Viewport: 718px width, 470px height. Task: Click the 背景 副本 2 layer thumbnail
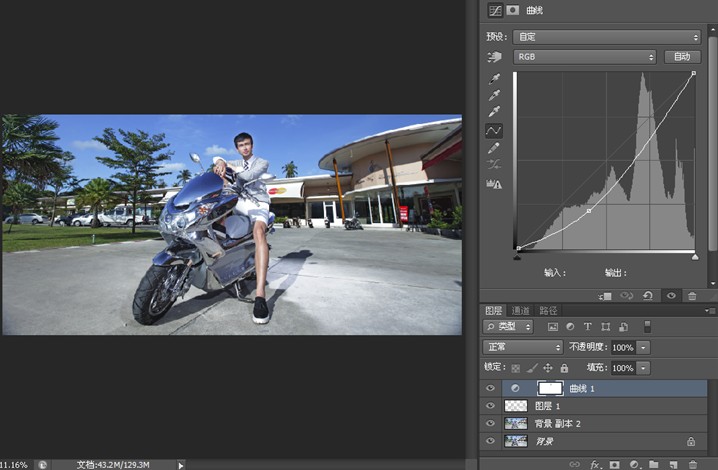pos(516,423)
